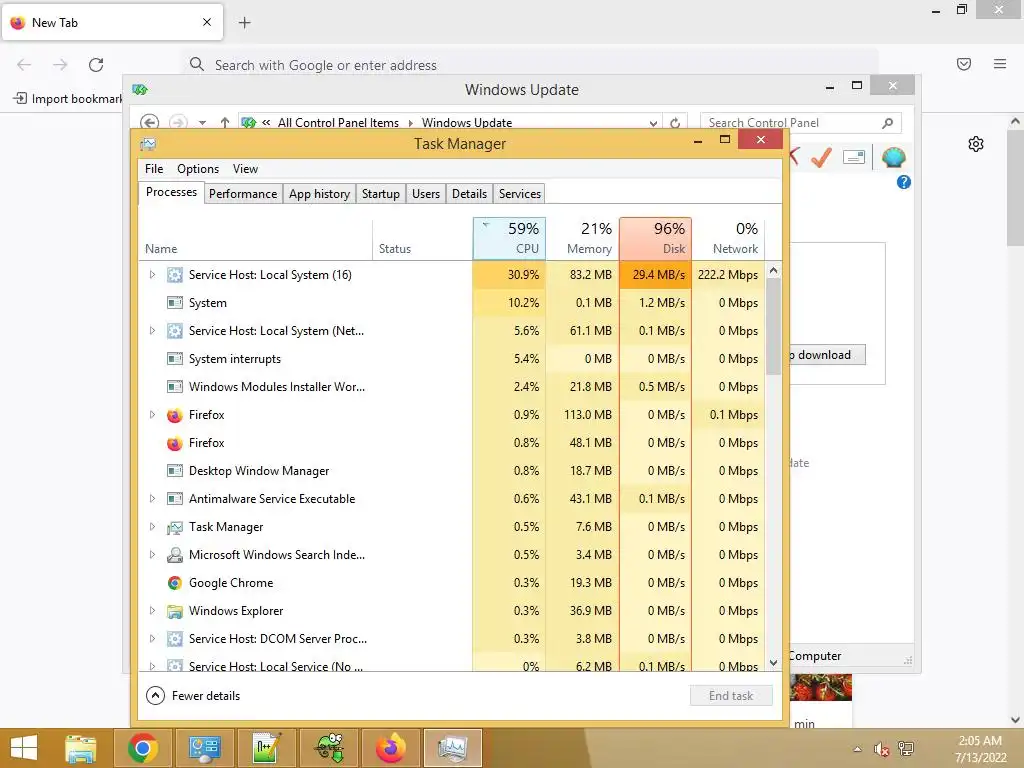Switch to the App history tab
1024x768 pixels.
coord(319,194)
